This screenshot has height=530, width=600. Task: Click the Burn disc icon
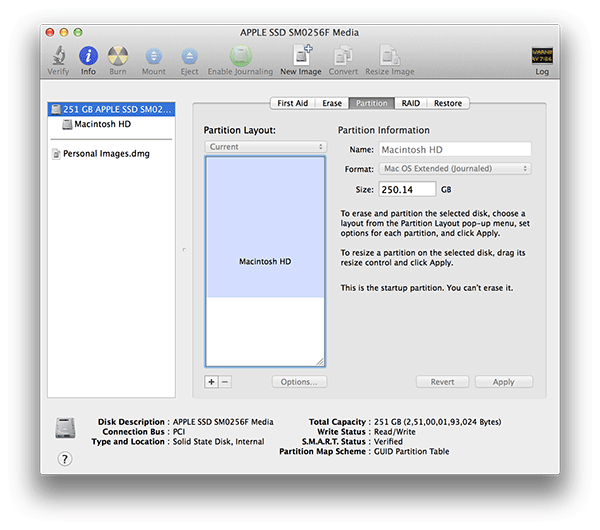pyautogui.click(x=118, y=56)
